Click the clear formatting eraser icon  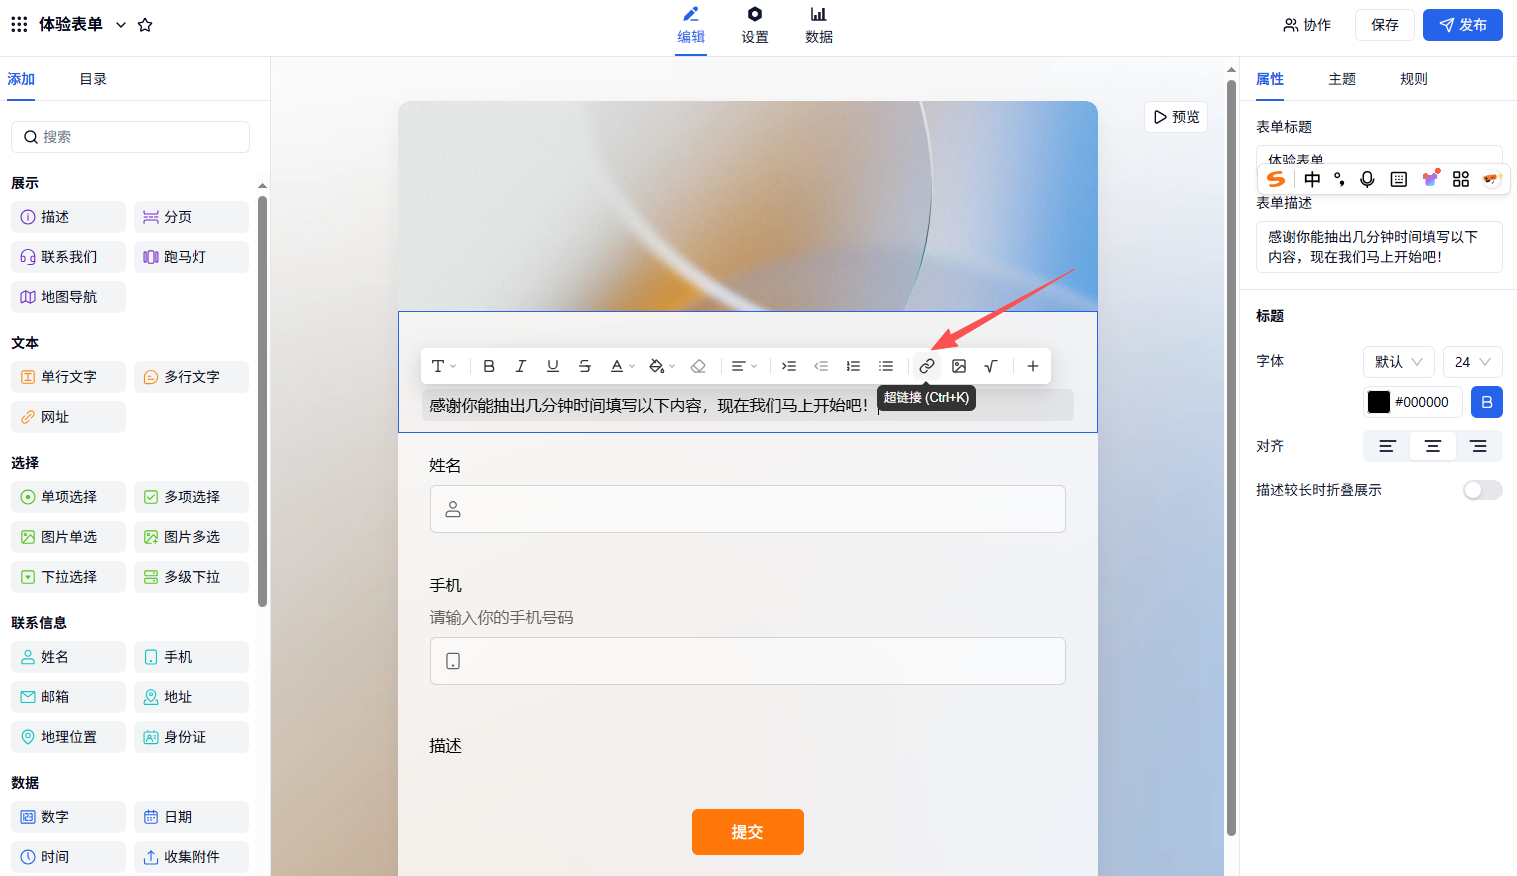click(x=698, y=366)
